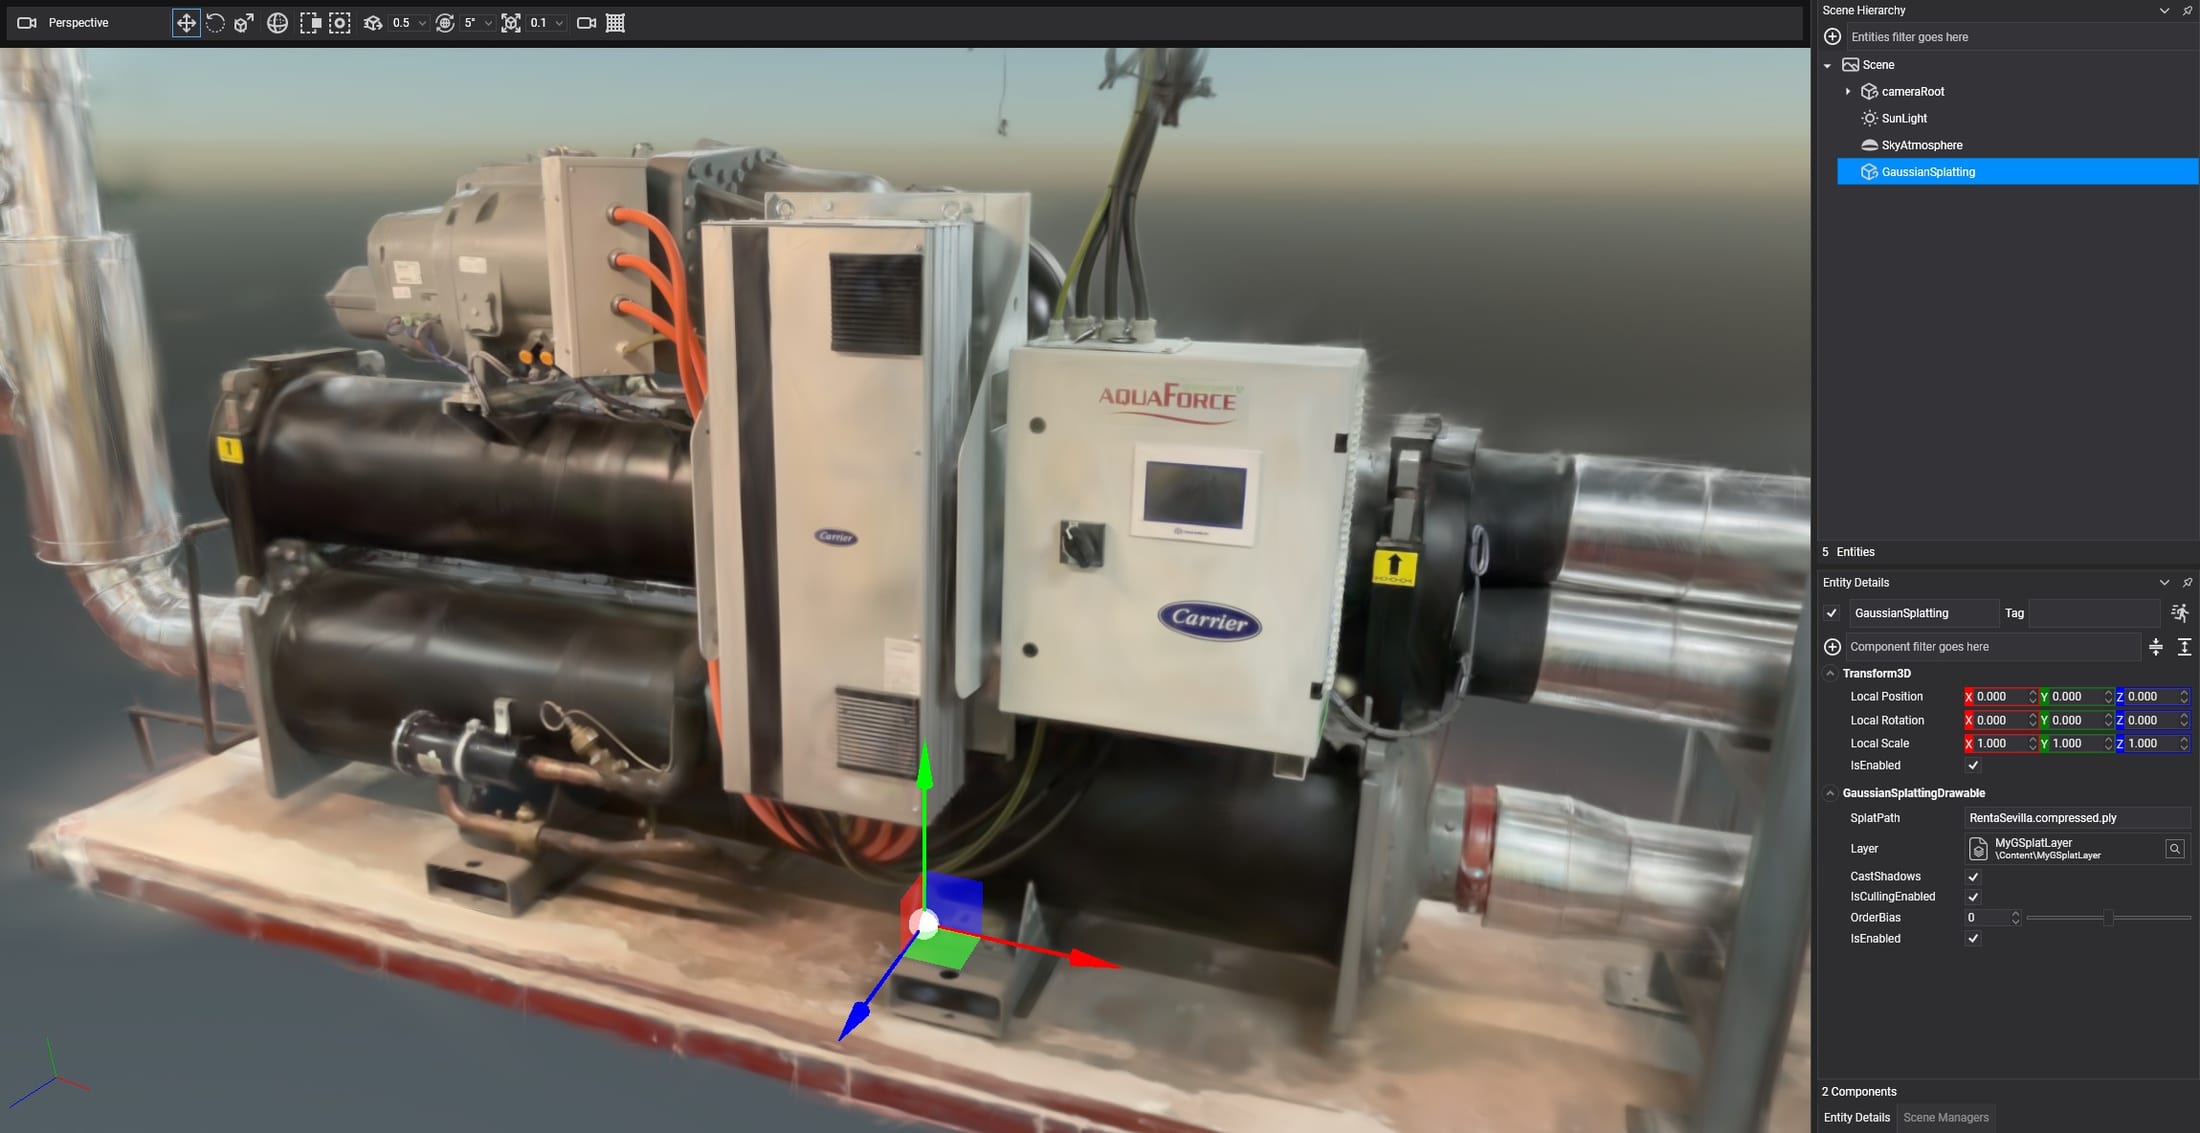Select the scale gizmo tool
Screen dimensions: 2200x1133
[244, 23]
